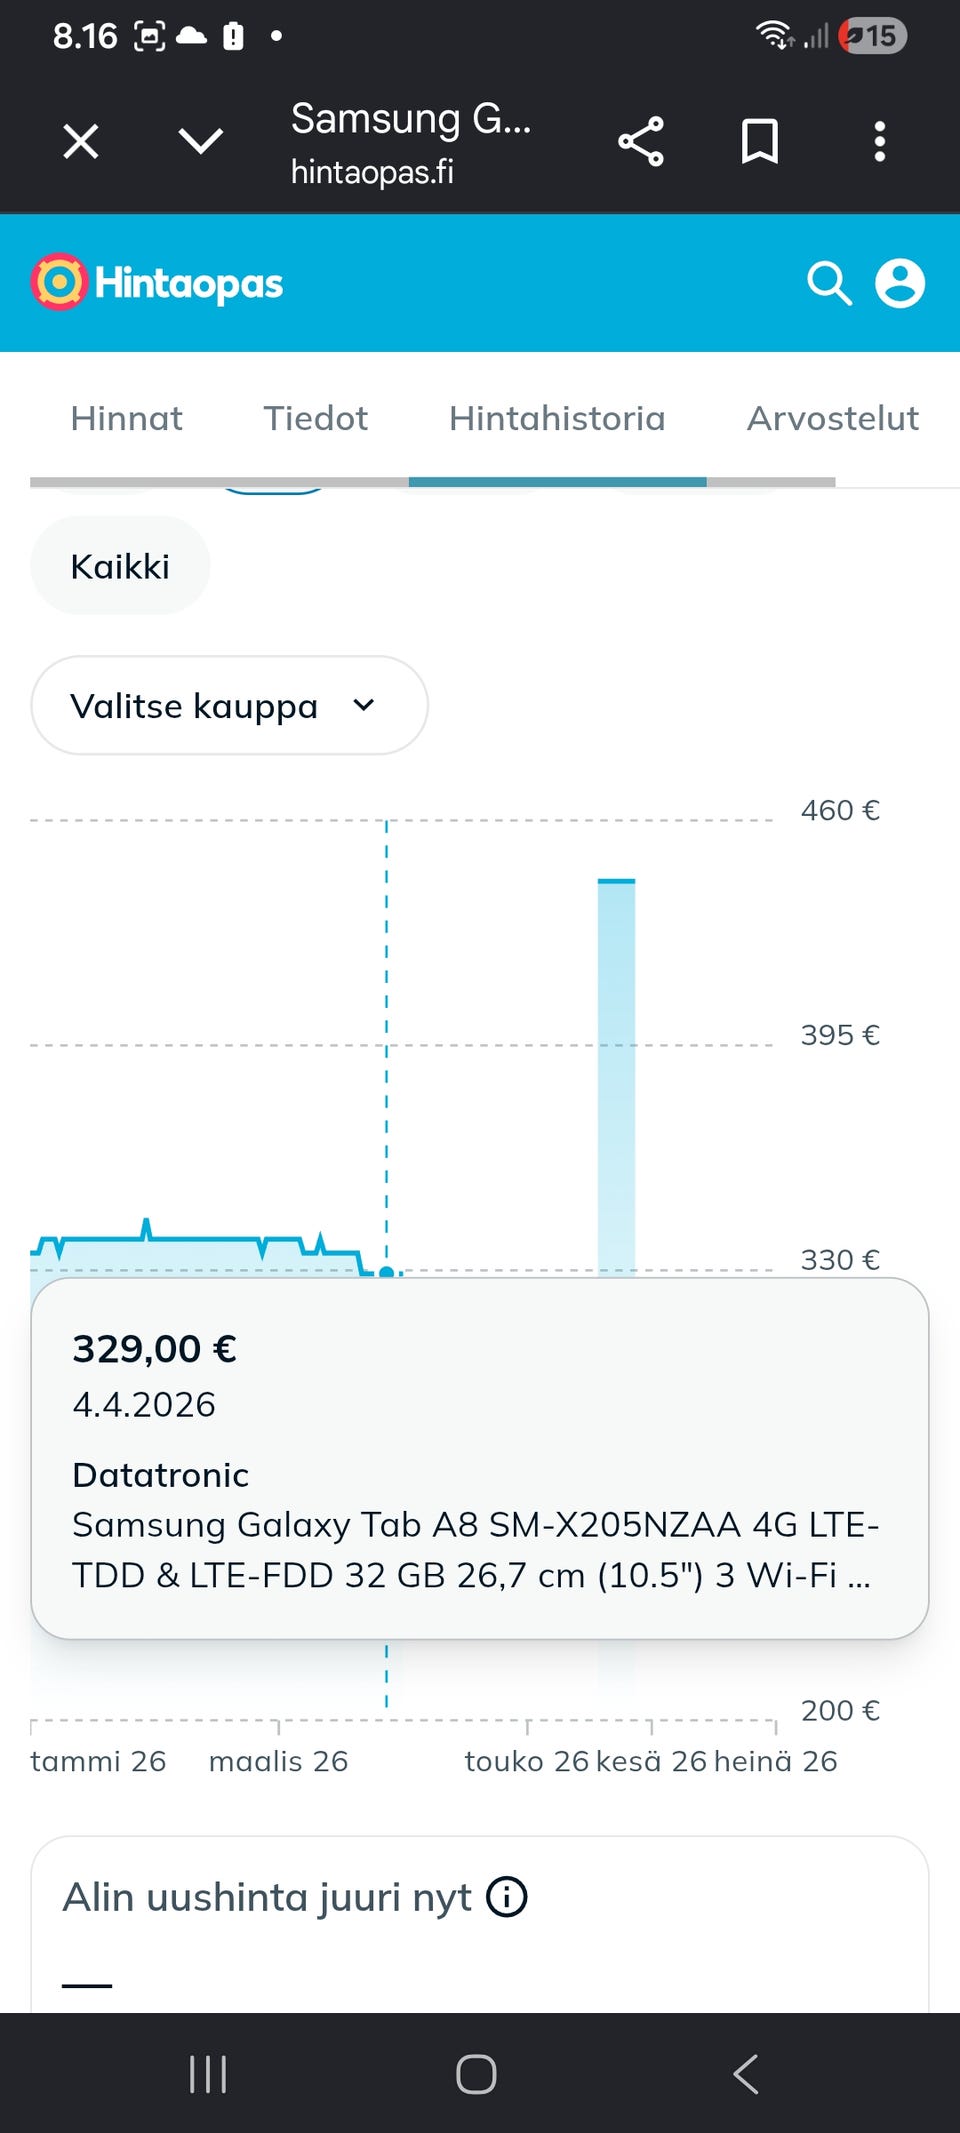Tap the Android back navigation arrow

pos(747,2074)
